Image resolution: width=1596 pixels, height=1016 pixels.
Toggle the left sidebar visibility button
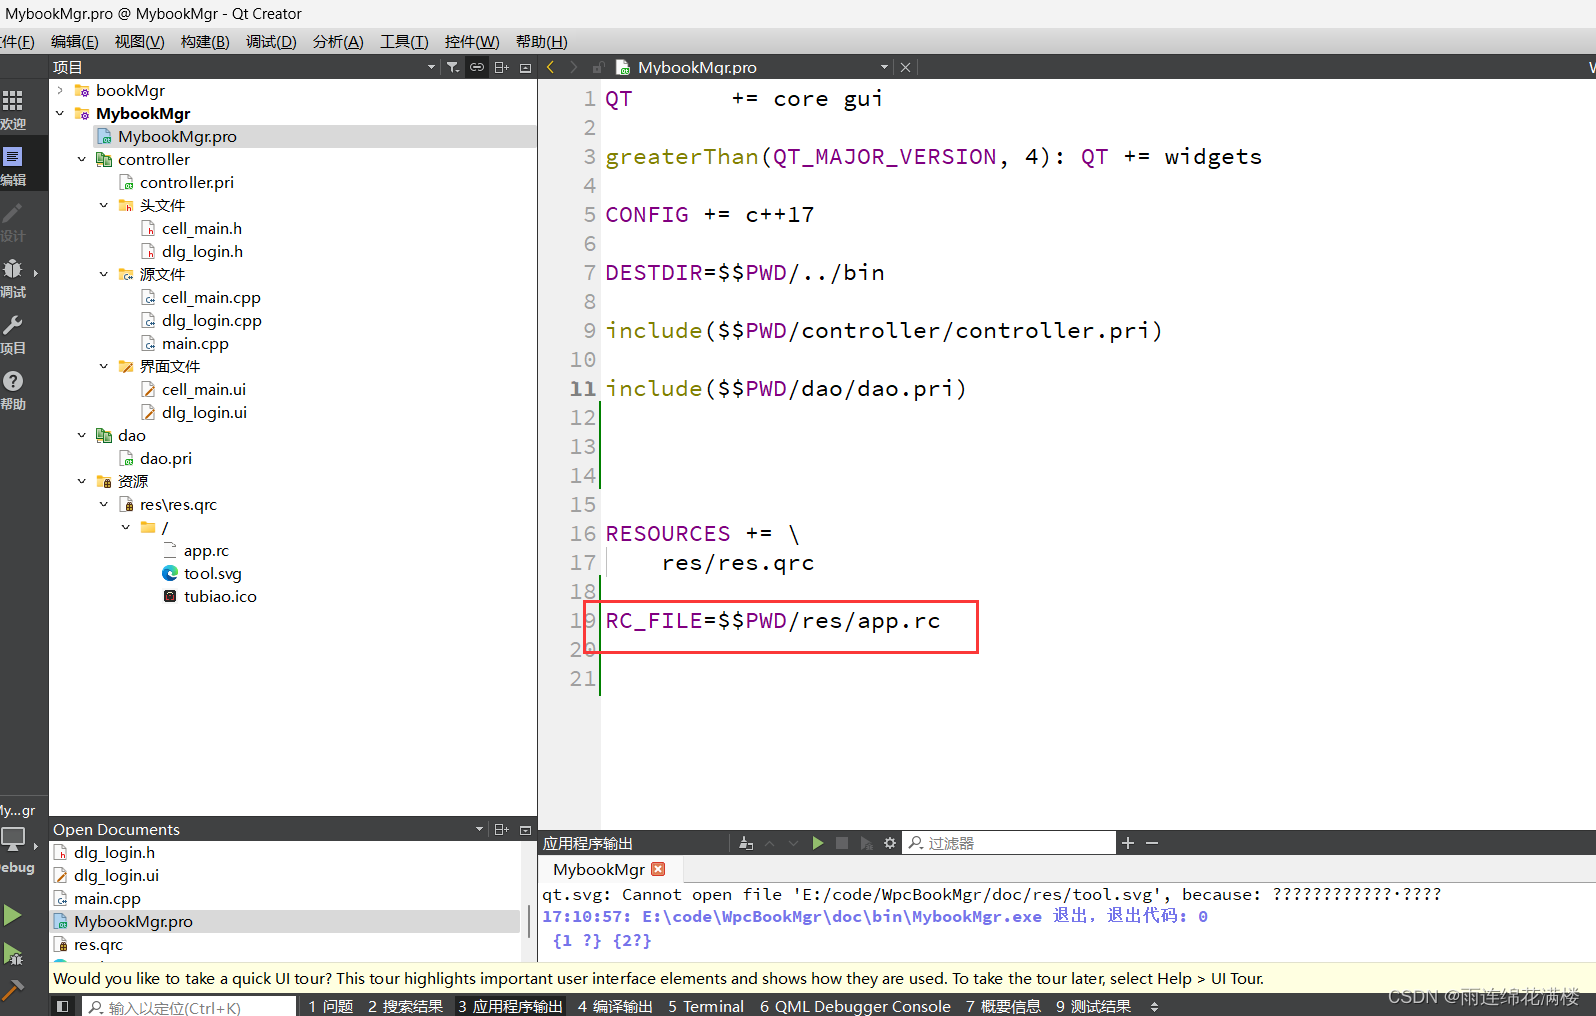(x=62, y=1006)
